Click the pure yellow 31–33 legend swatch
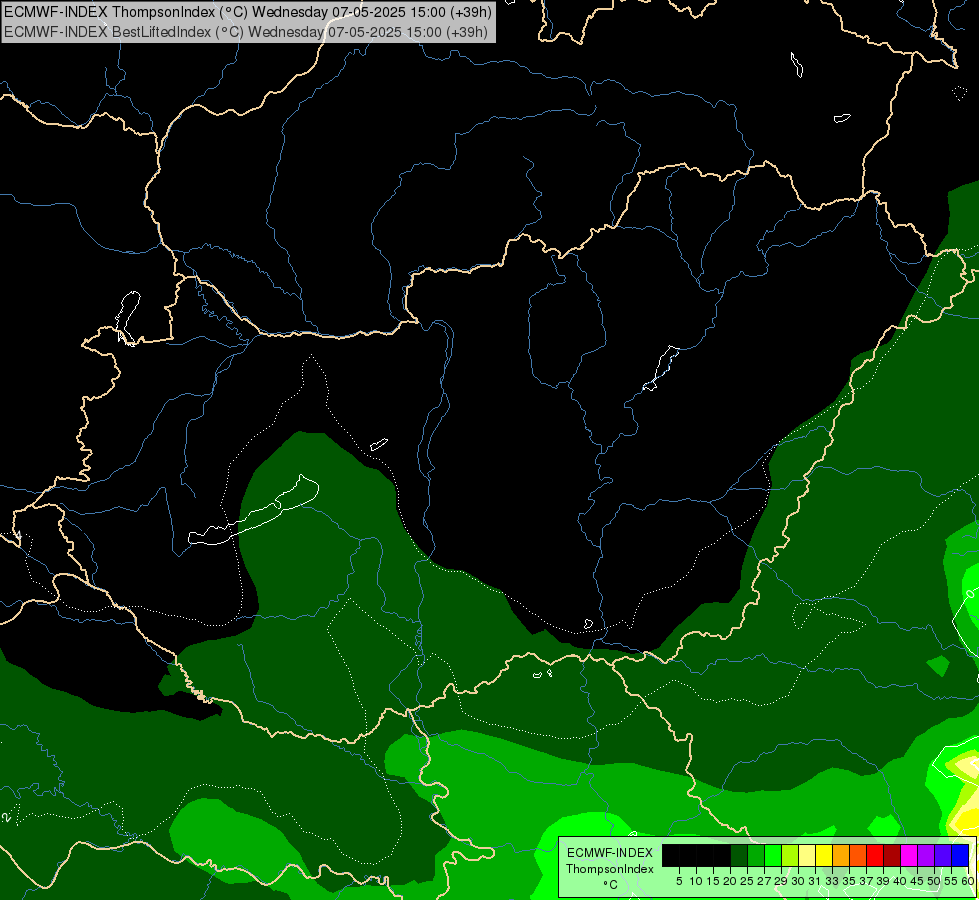This screenshot has width=979, height=900. coord(824,855)
